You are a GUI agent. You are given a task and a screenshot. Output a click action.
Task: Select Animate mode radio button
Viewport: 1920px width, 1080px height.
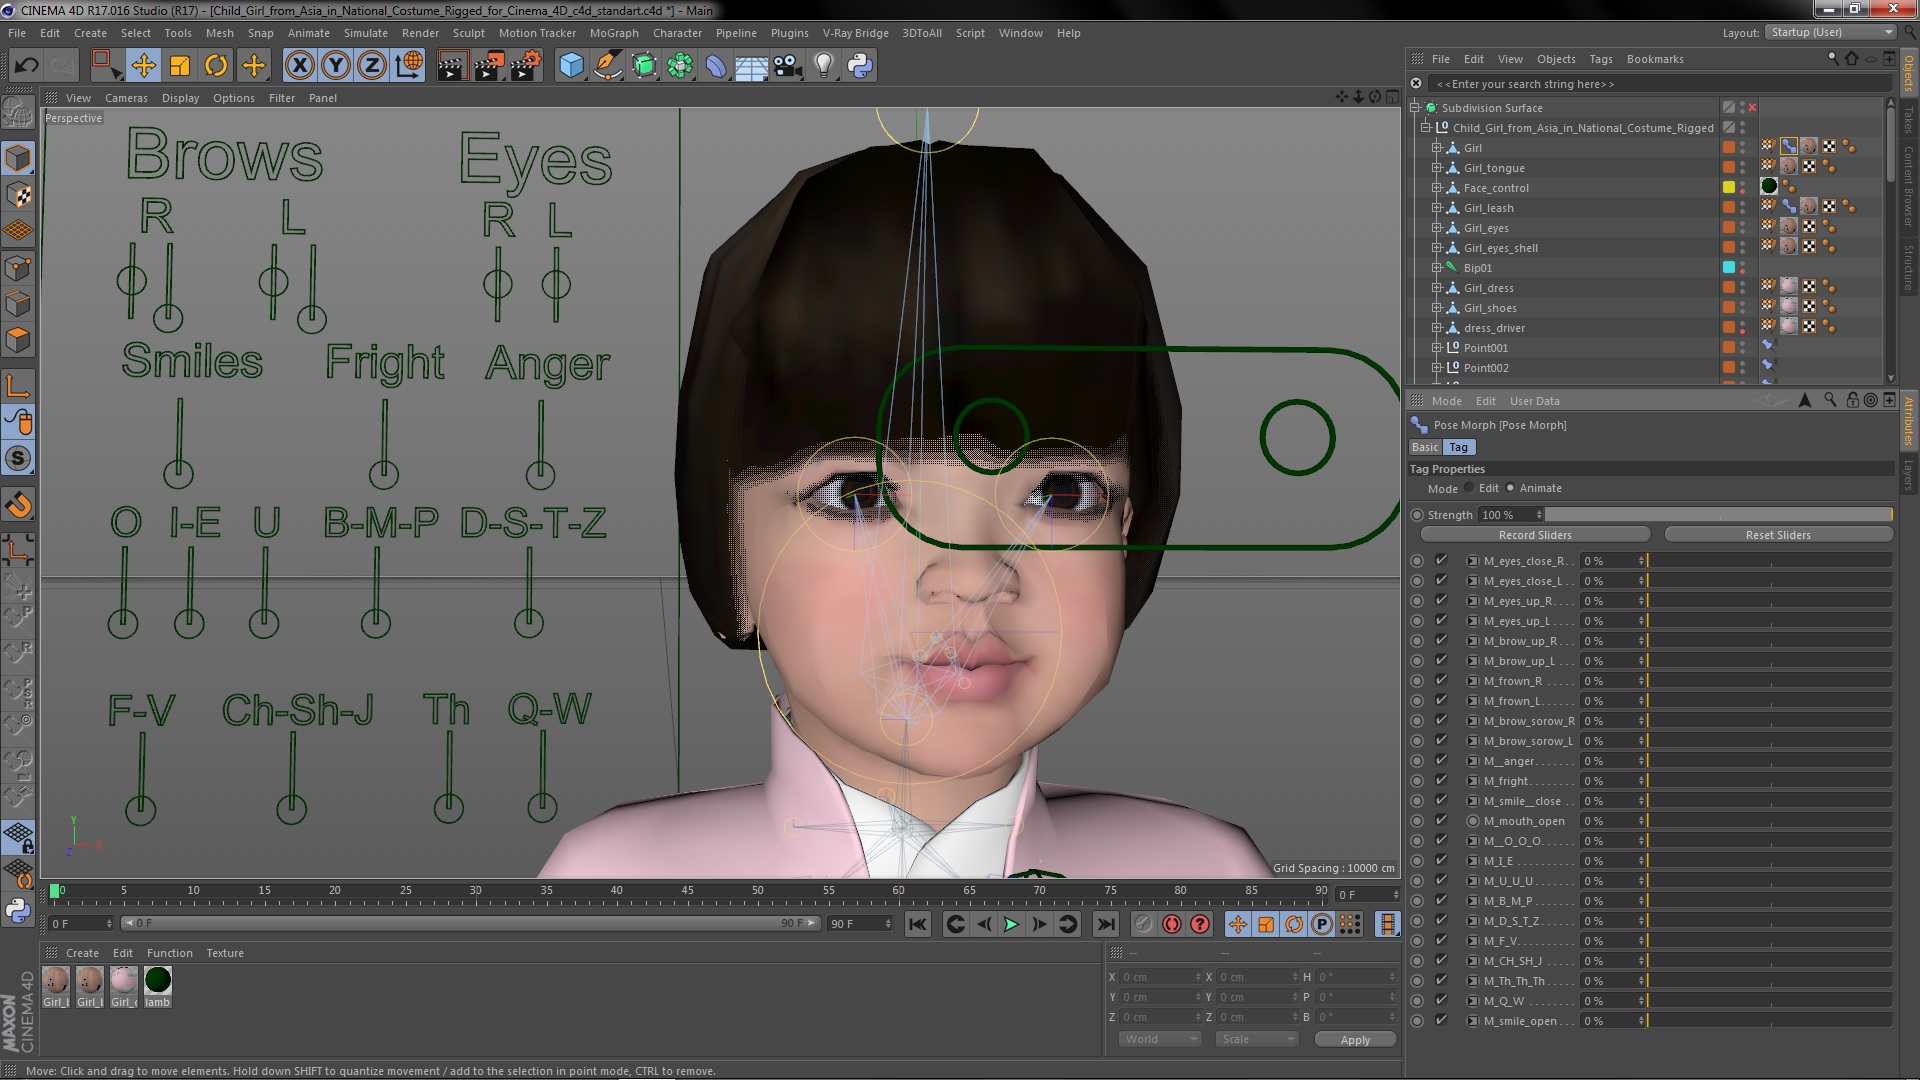pos(1510,488)
